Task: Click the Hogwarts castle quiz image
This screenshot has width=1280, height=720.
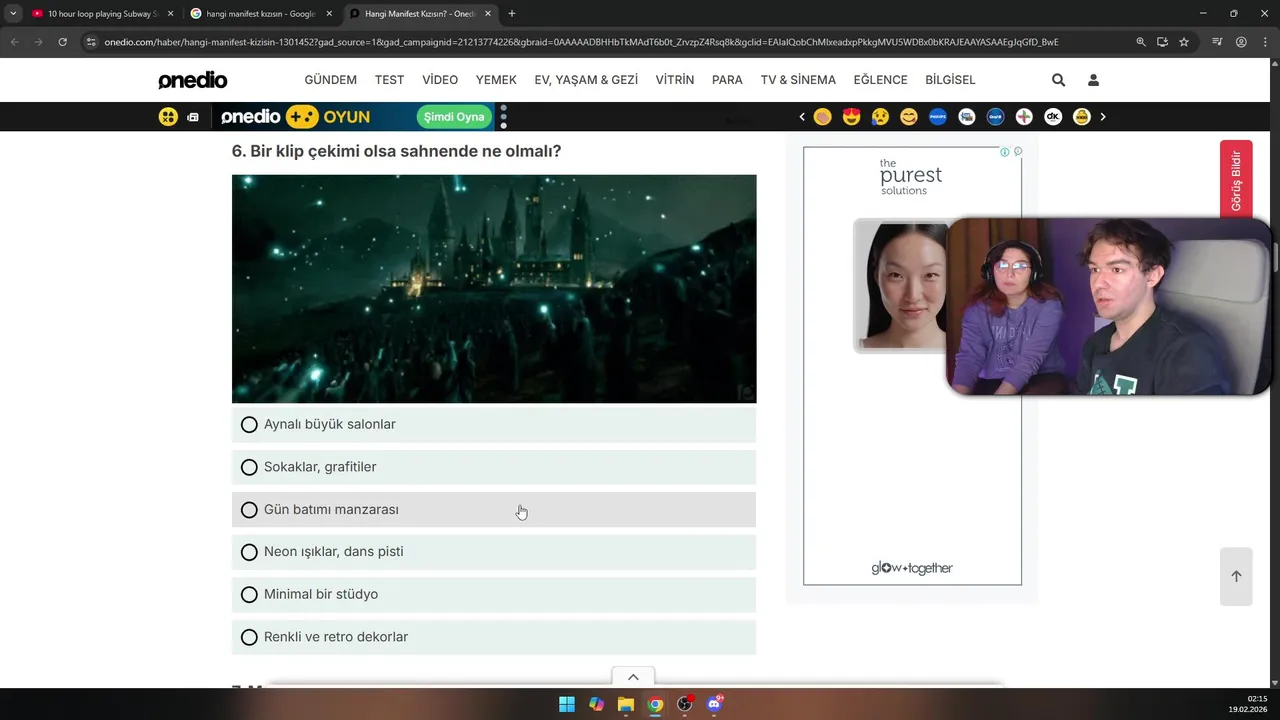Action: 494,289
